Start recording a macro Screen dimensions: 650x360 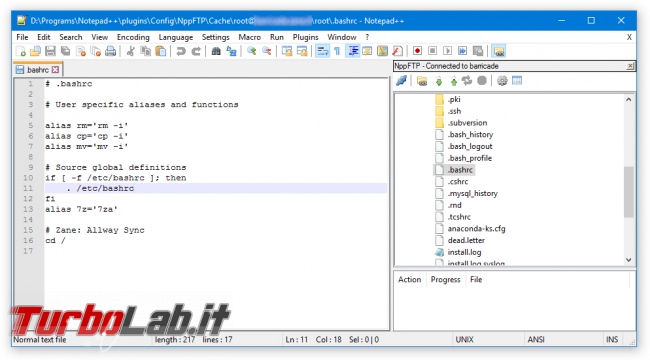pyautogui.click(x=417, y=51)
